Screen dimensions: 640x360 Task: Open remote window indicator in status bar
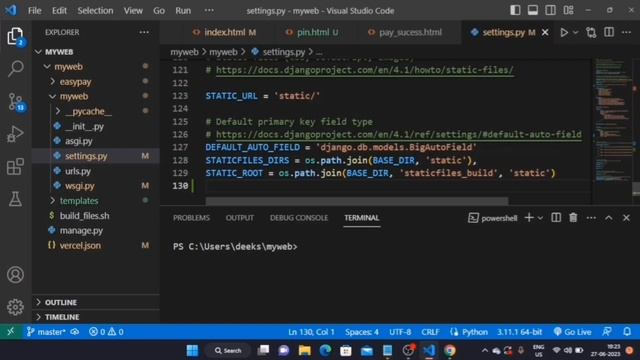[11, 332]
